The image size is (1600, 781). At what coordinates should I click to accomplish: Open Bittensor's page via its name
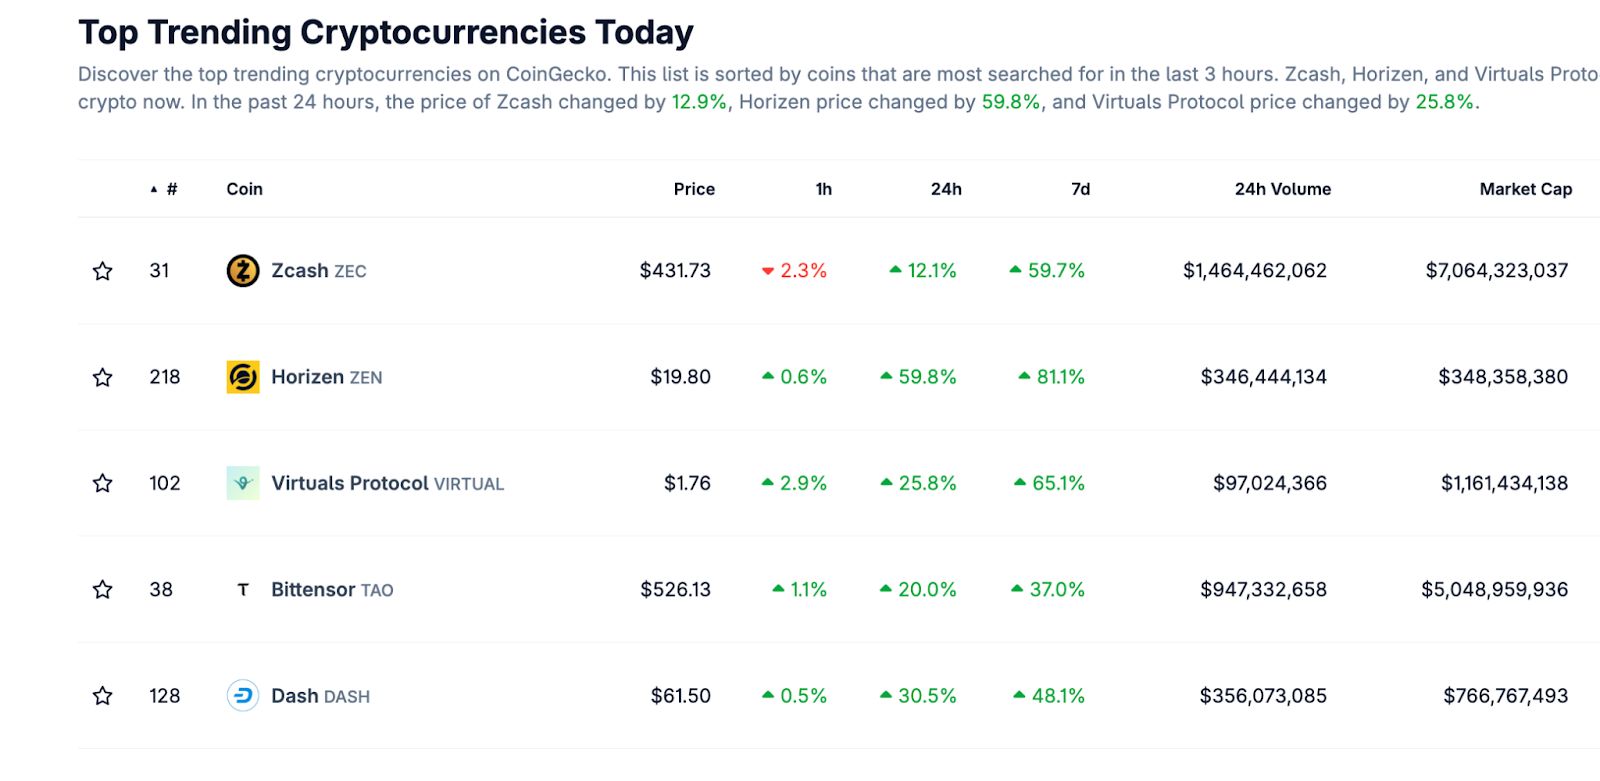[x=313, y=589]
